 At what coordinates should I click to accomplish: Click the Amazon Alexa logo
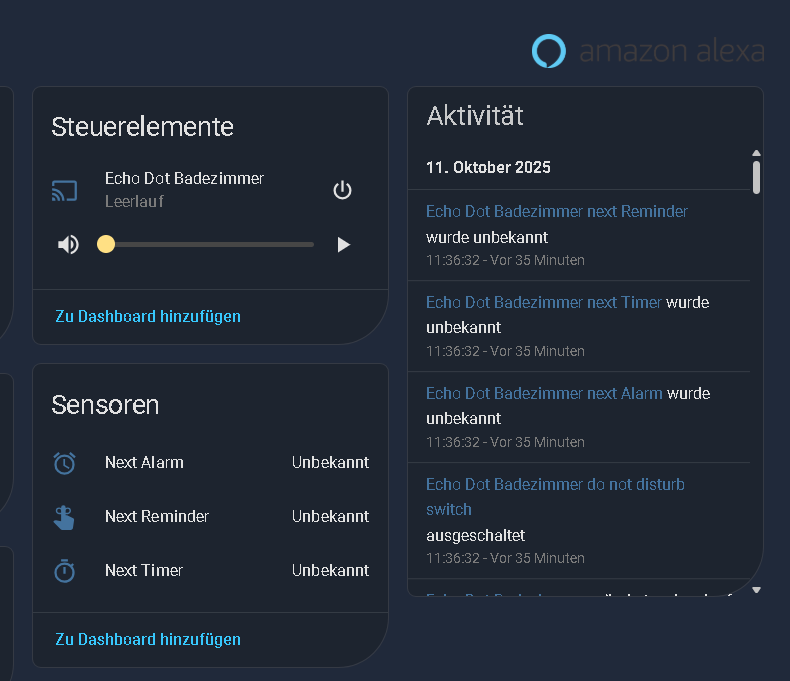tap(648, 51)
